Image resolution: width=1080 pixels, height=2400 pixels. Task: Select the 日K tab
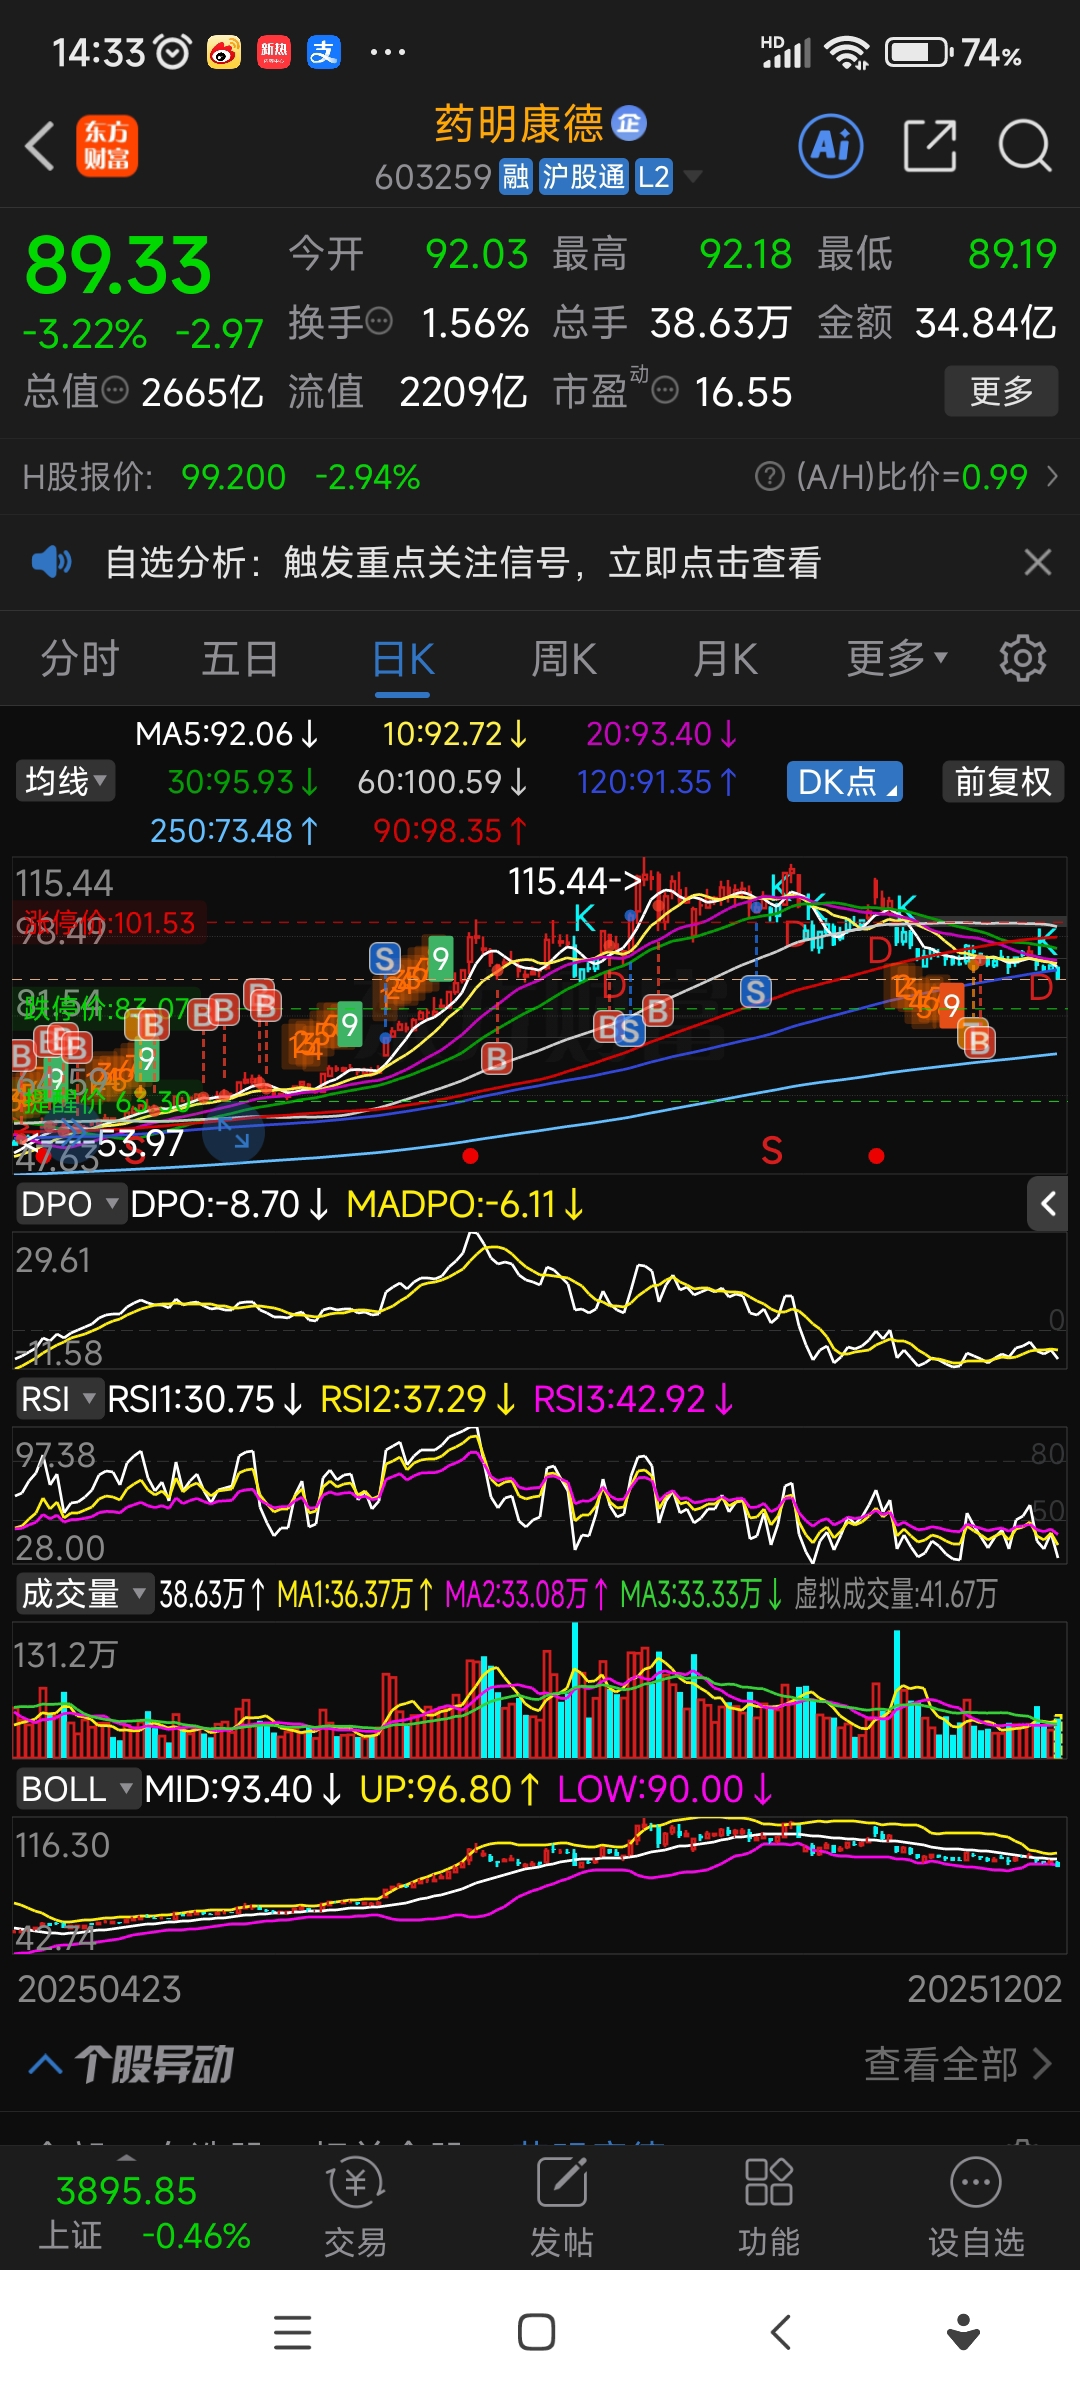tap(403, 661)
